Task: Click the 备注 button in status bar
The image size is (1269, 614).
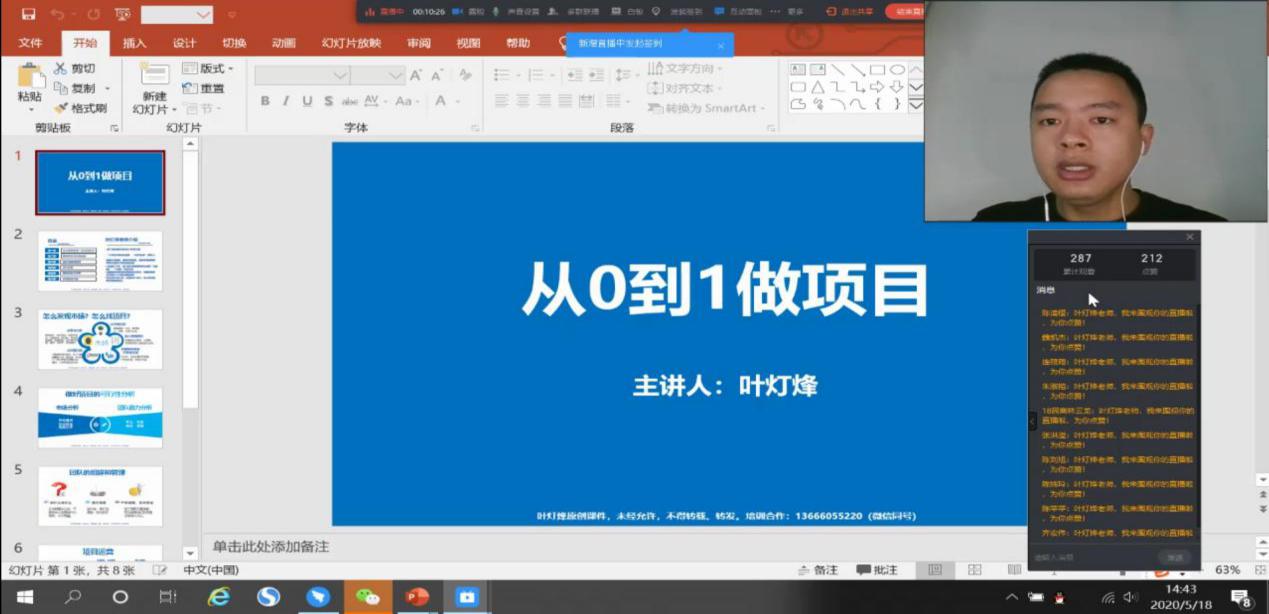Action: tap(818, 570)
